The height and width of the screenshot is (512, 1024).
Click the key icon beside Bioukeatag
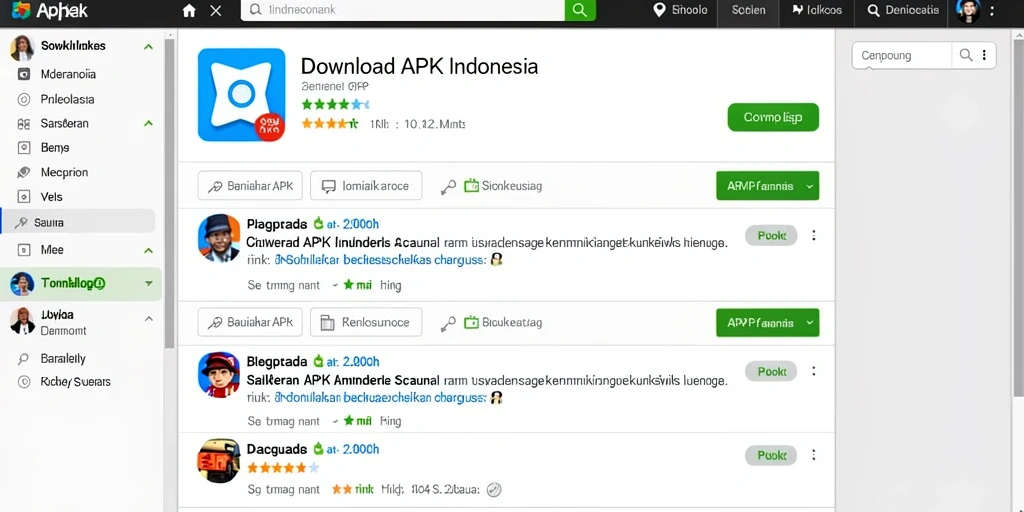pos(448,323)
